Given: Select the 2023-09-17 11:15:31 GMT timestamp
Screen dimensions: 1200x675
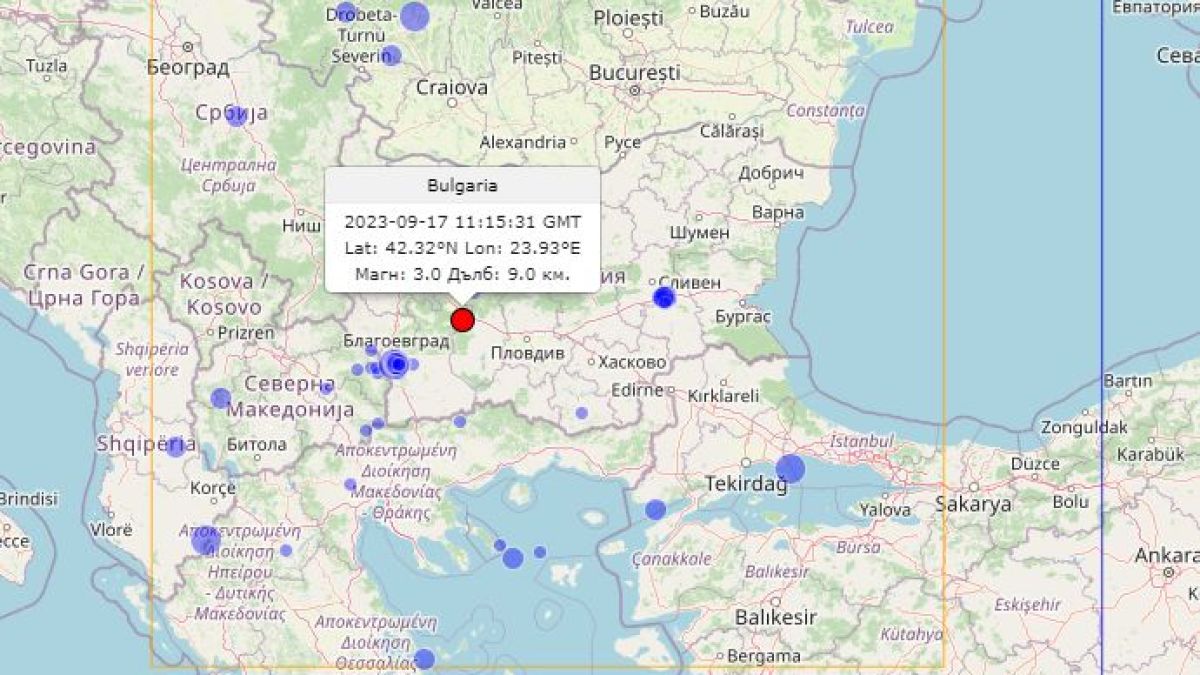Looking at the screenshot, I should 462,222.
